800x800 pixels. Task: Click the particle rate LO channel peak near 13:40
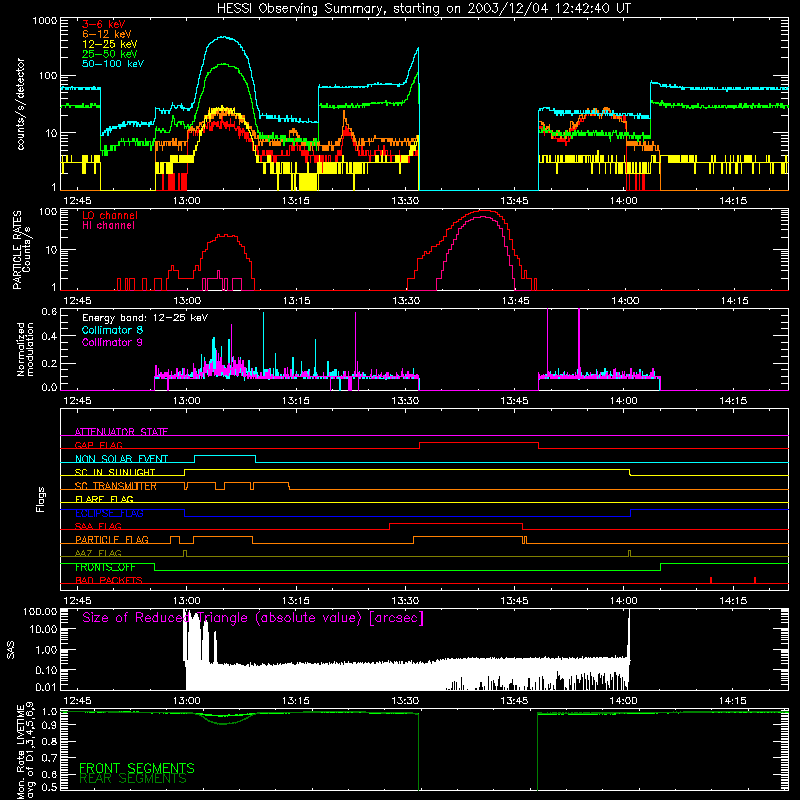(x=482, y=211)
